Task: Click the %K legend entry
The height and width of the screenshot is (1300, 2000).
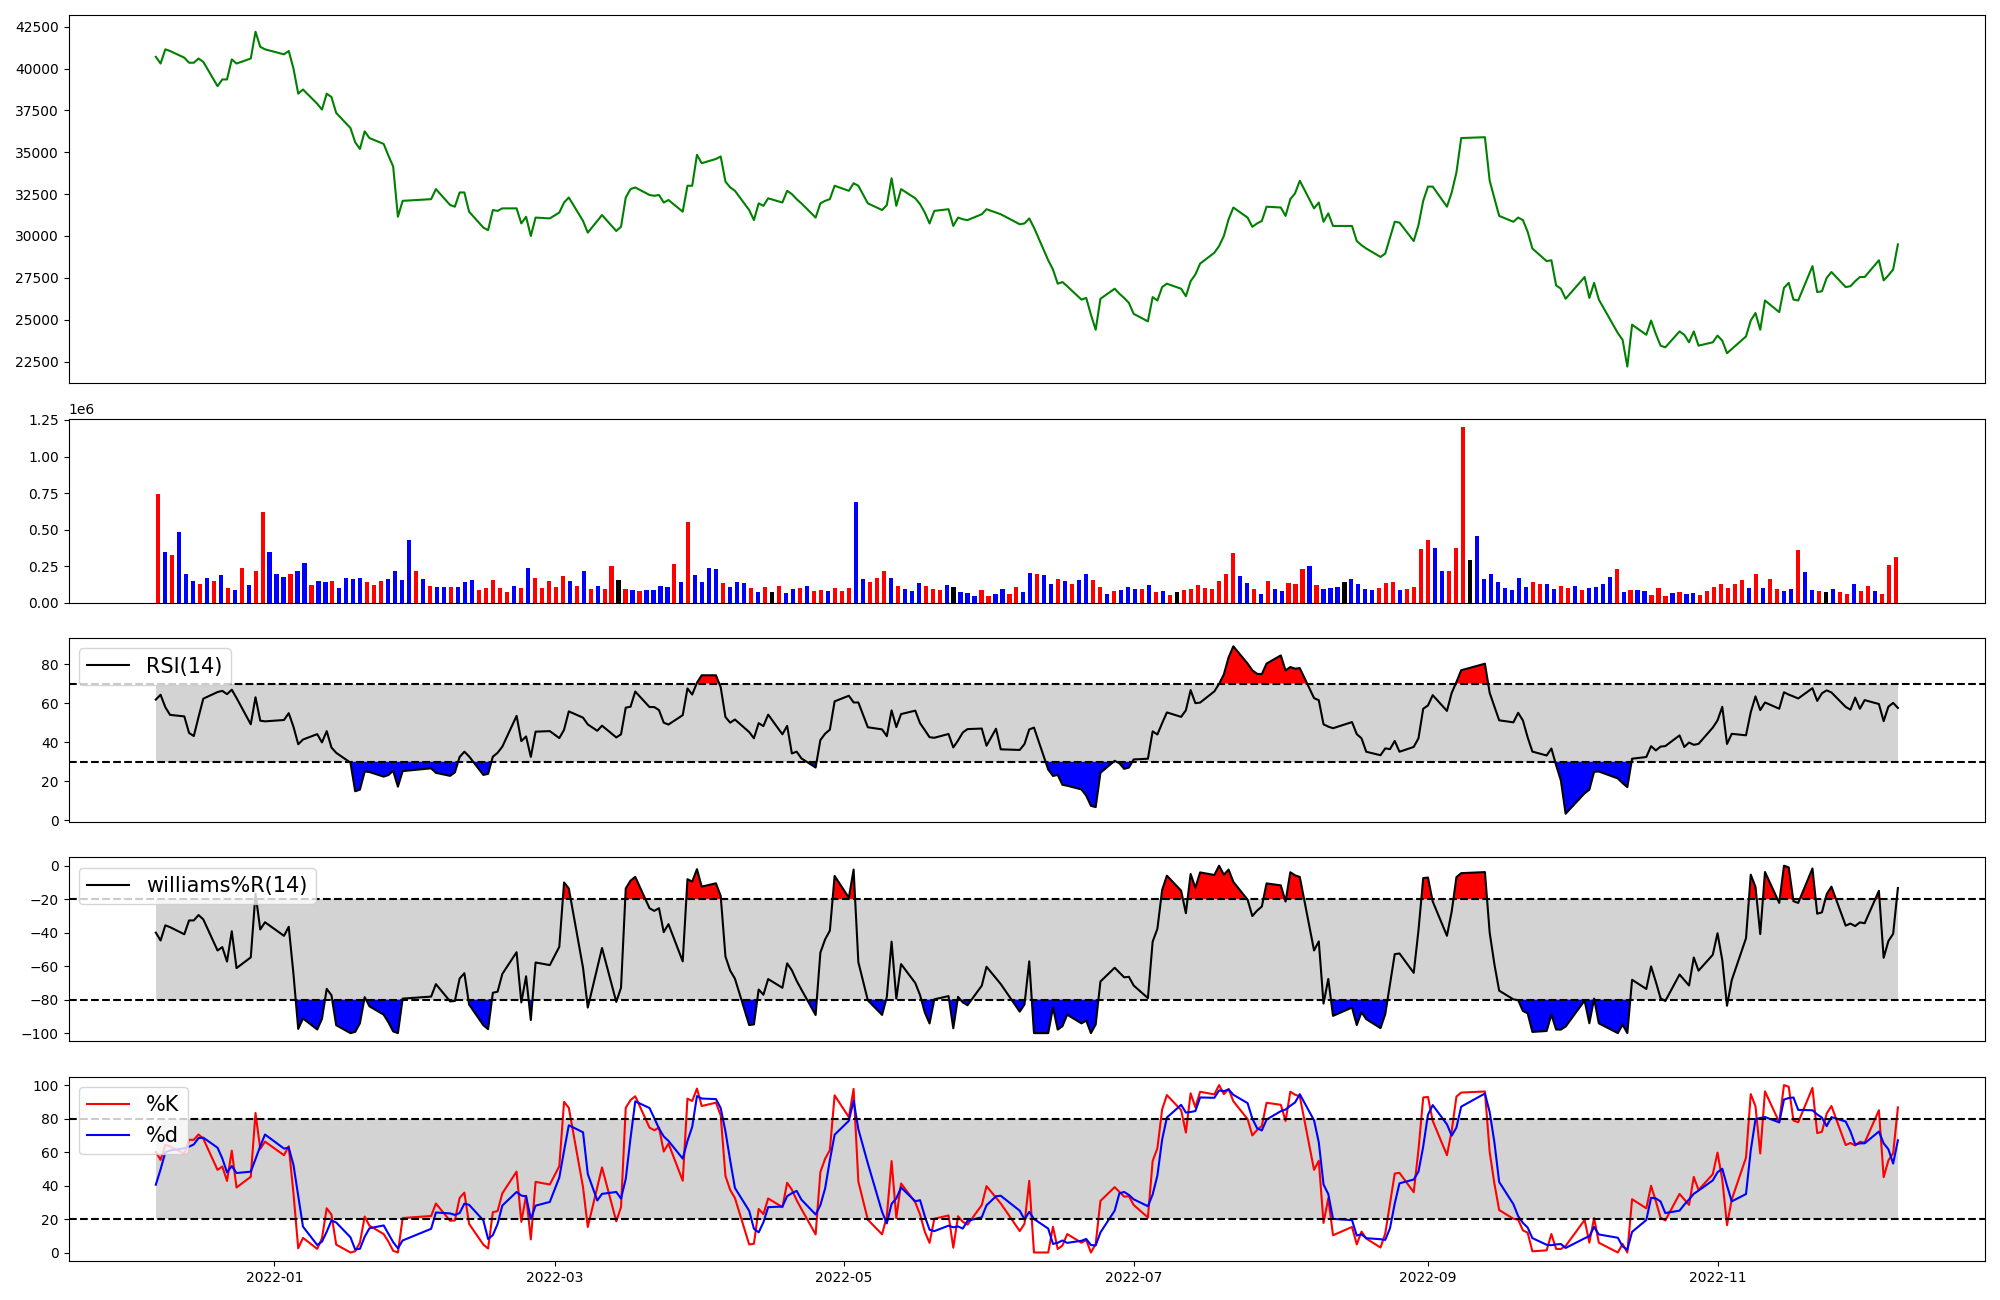Action: (162, 1104)
